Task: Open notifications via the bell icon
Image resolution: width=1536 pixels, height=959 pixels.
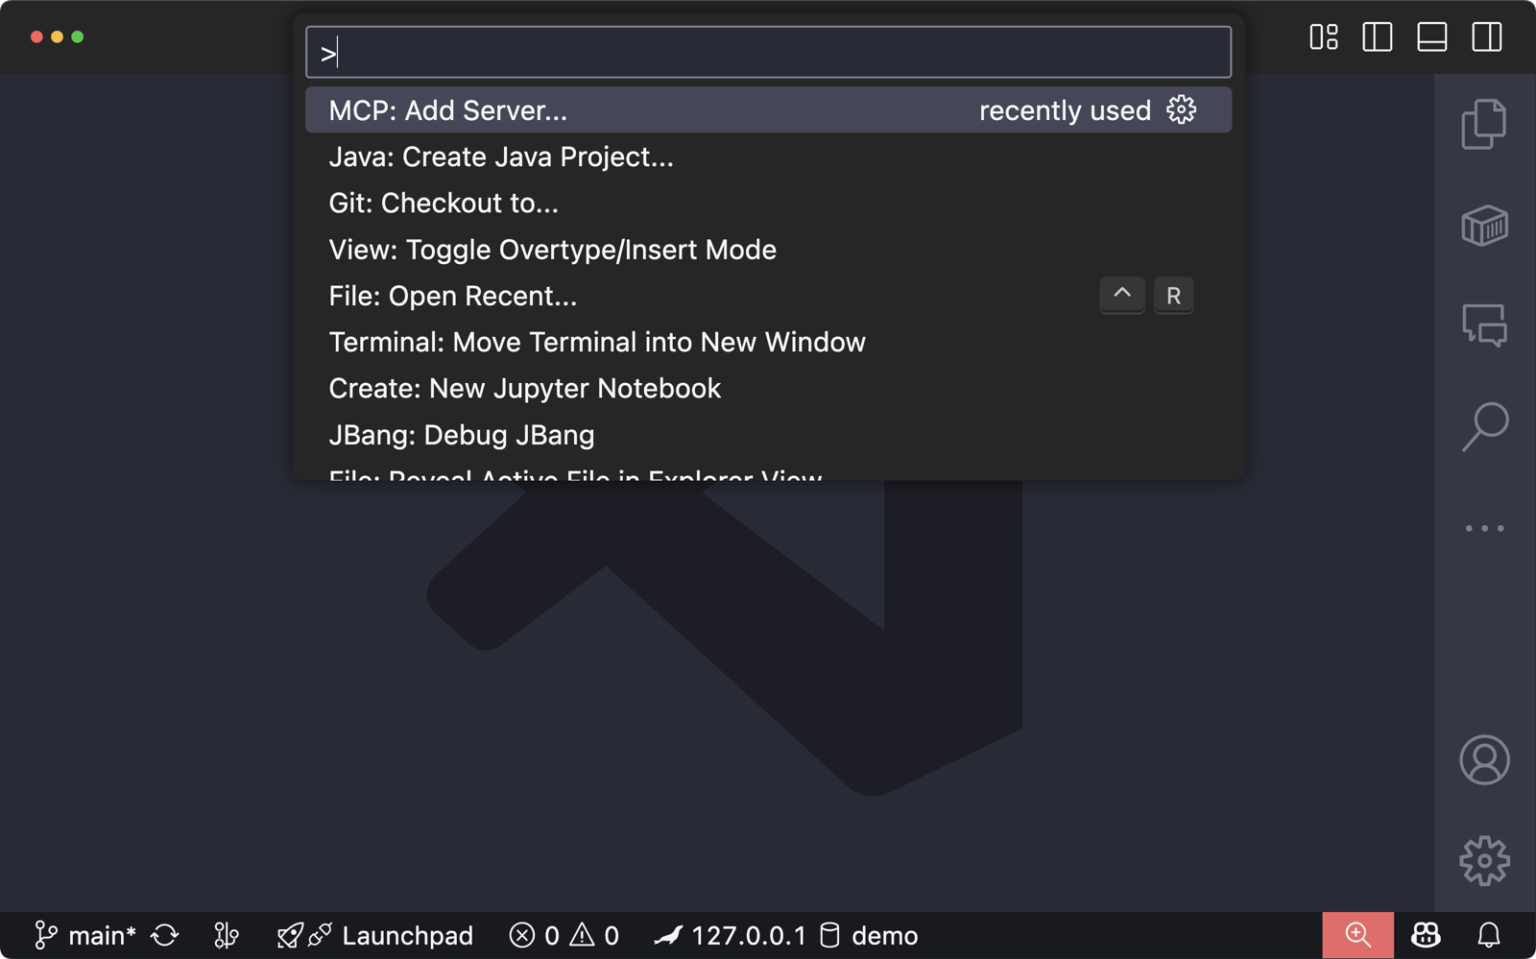Action: 1487,935
